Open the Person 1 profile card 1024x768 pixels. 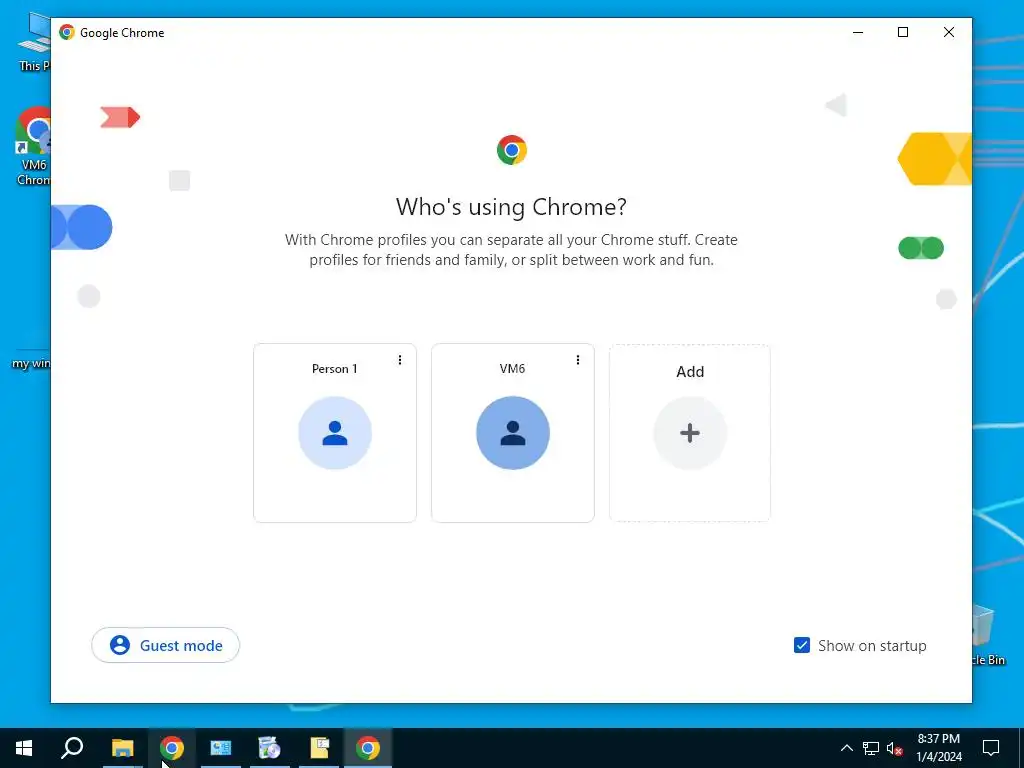point(334,432)
